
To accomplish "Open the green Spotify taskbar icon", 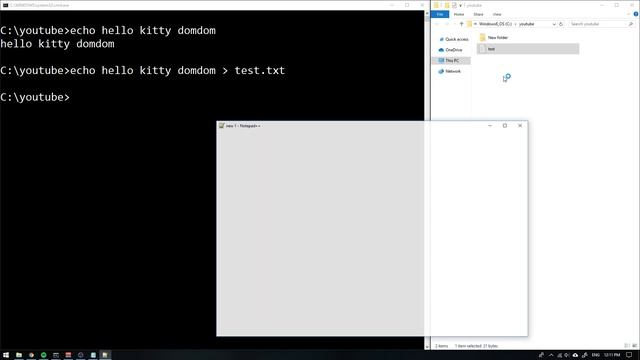I will coord(43,355).
